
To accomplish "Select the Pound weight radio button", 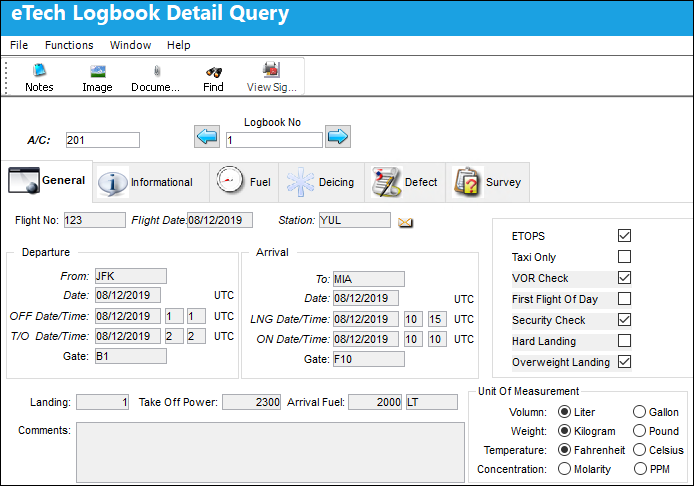I will click(640, 431).
